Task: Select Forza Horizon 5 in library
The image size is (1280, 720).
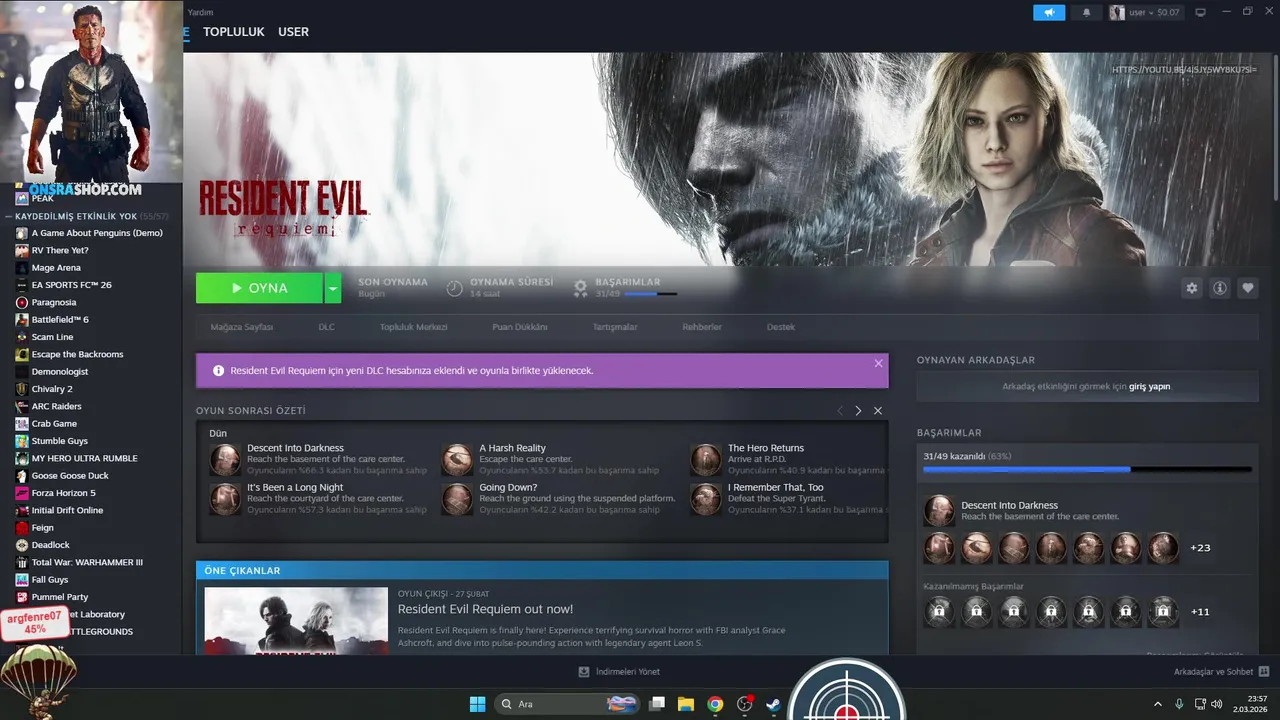Action: tap(63, 493)
